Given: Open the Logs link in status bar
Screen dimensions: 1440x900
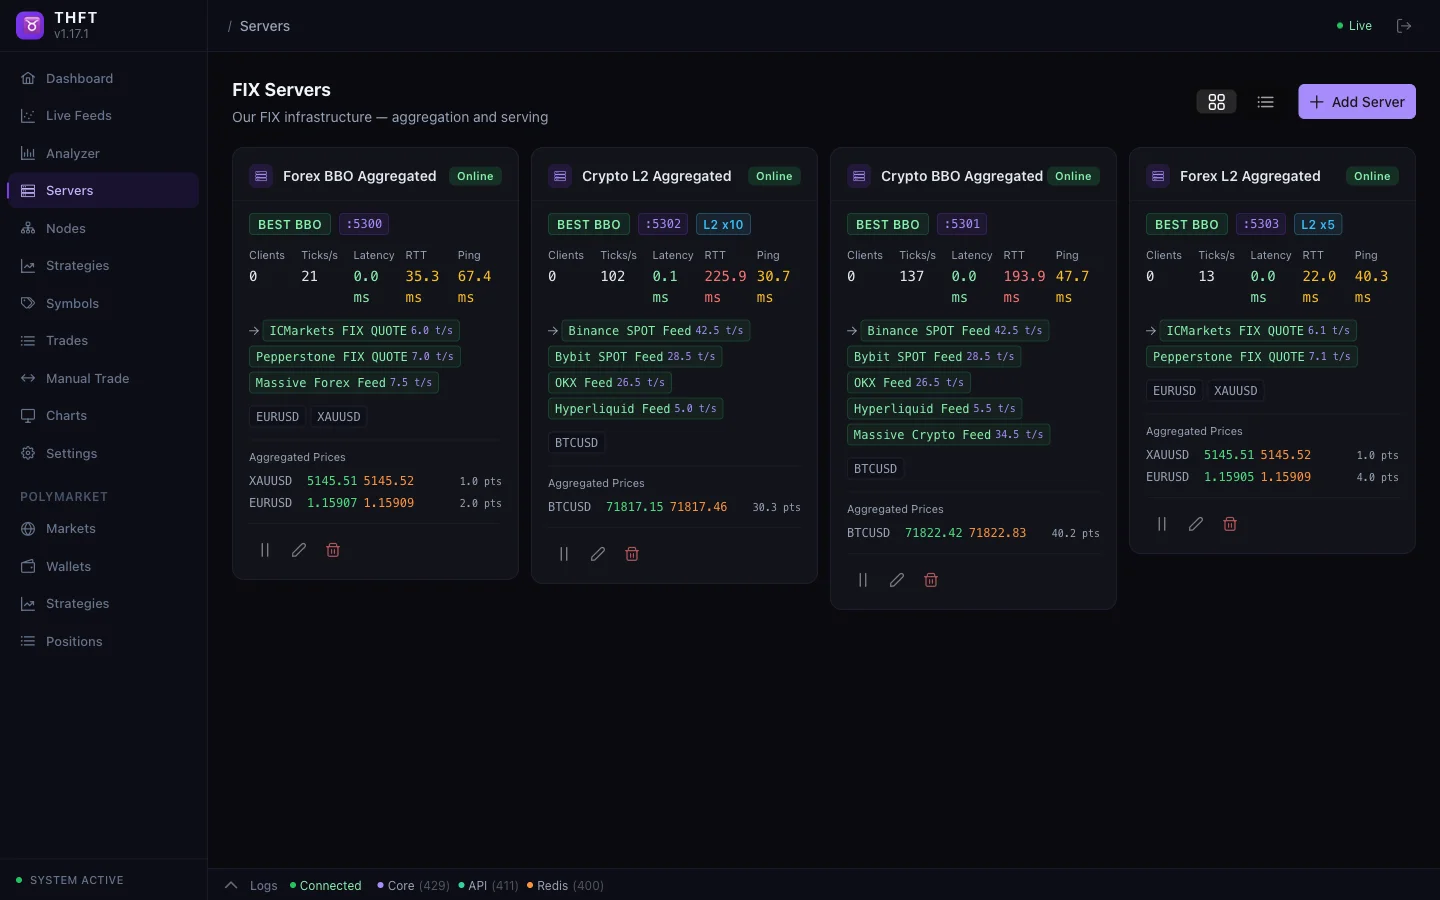Looking at the screenshot, I should (x=263, y=886).
